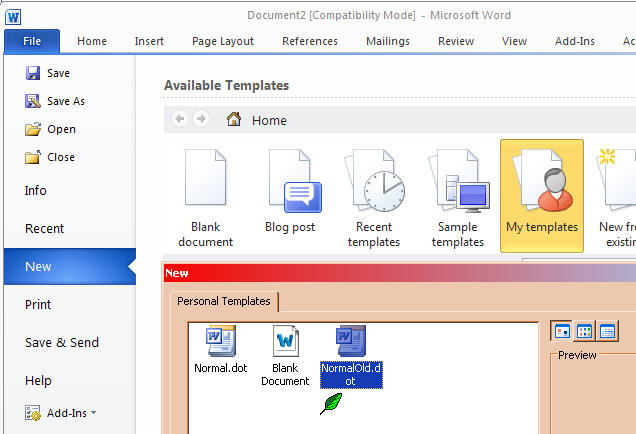Open the Add-Ins ribbon tab
The image size is (636, 434).
click(575, 41)
